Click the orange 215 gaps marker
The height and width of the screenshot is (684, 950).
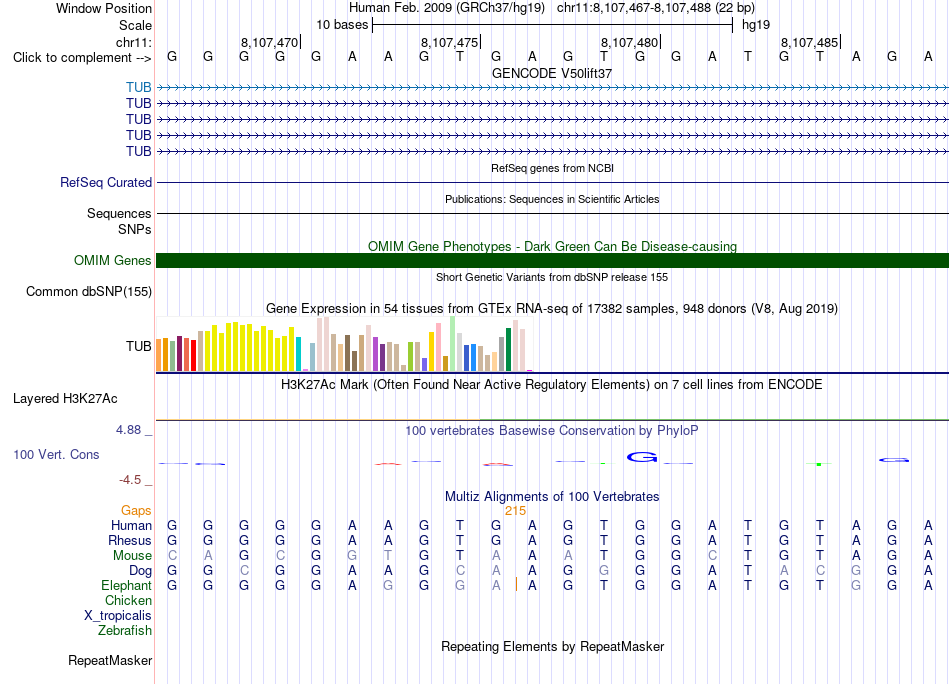pyautogui.click(x=515, y=511)
